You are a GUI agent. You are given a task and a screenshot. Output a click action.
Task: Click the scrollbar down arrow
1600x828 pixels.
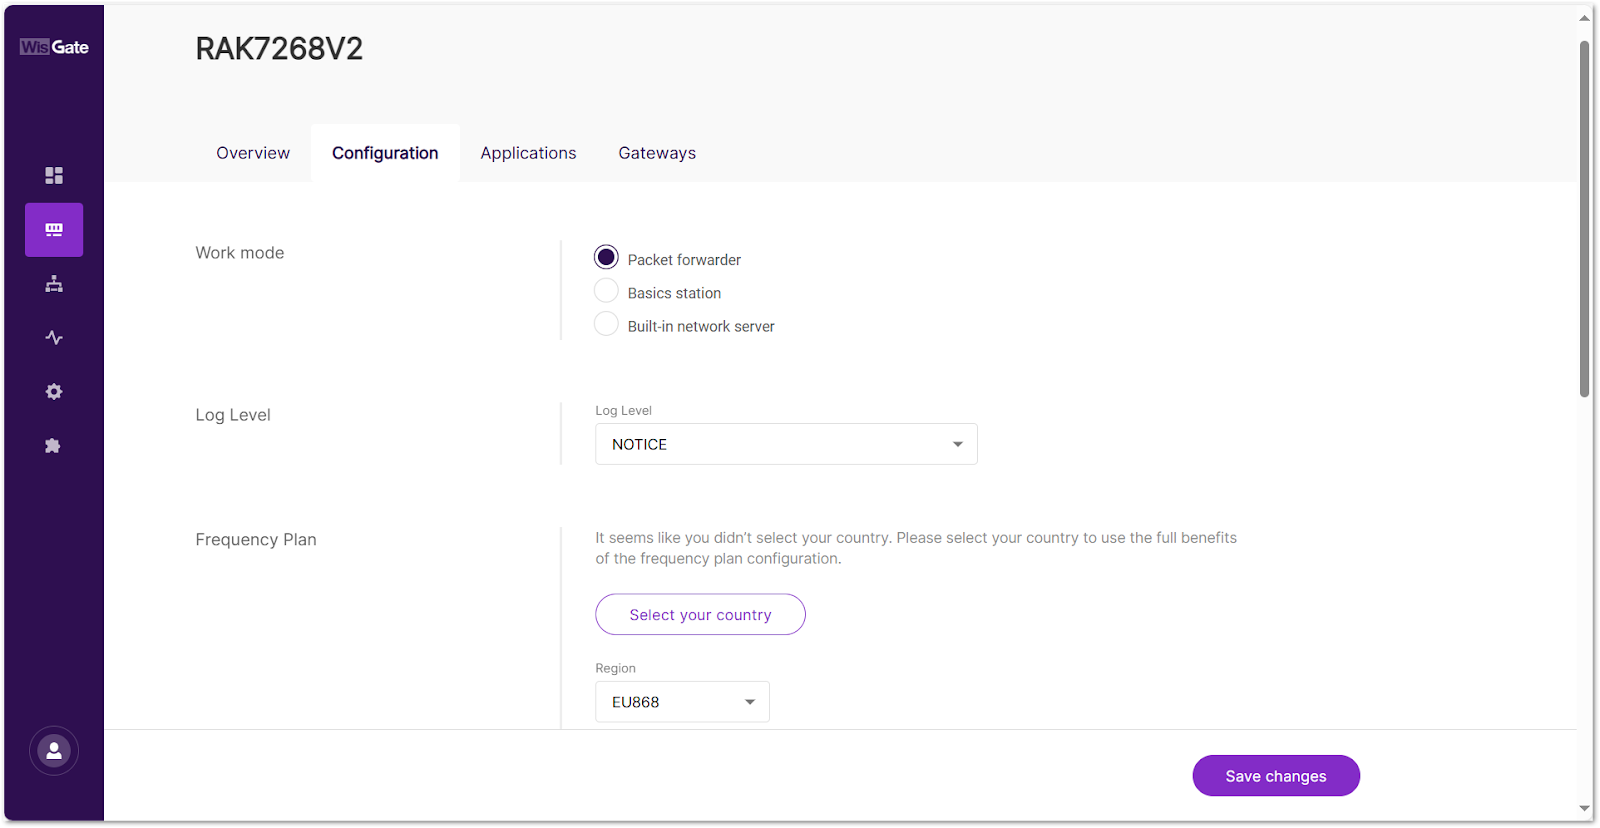1584,808
